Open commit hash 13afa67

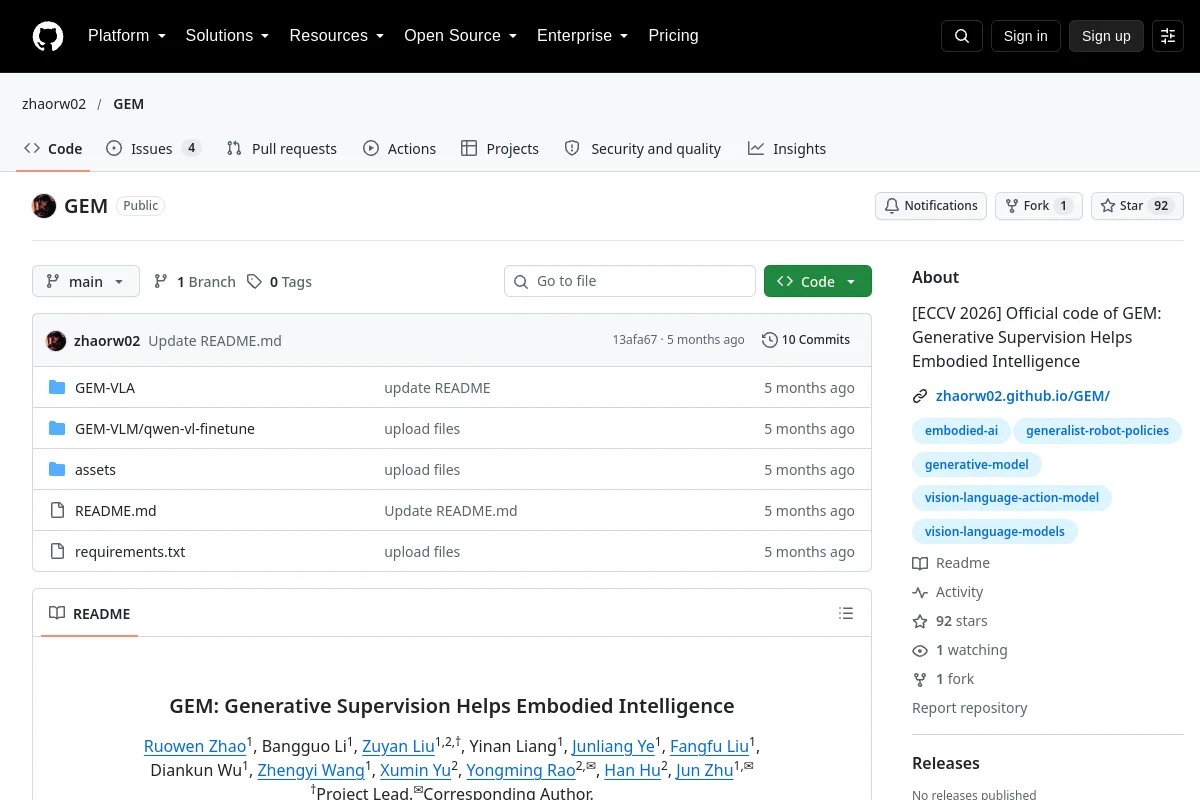[635, 340]
